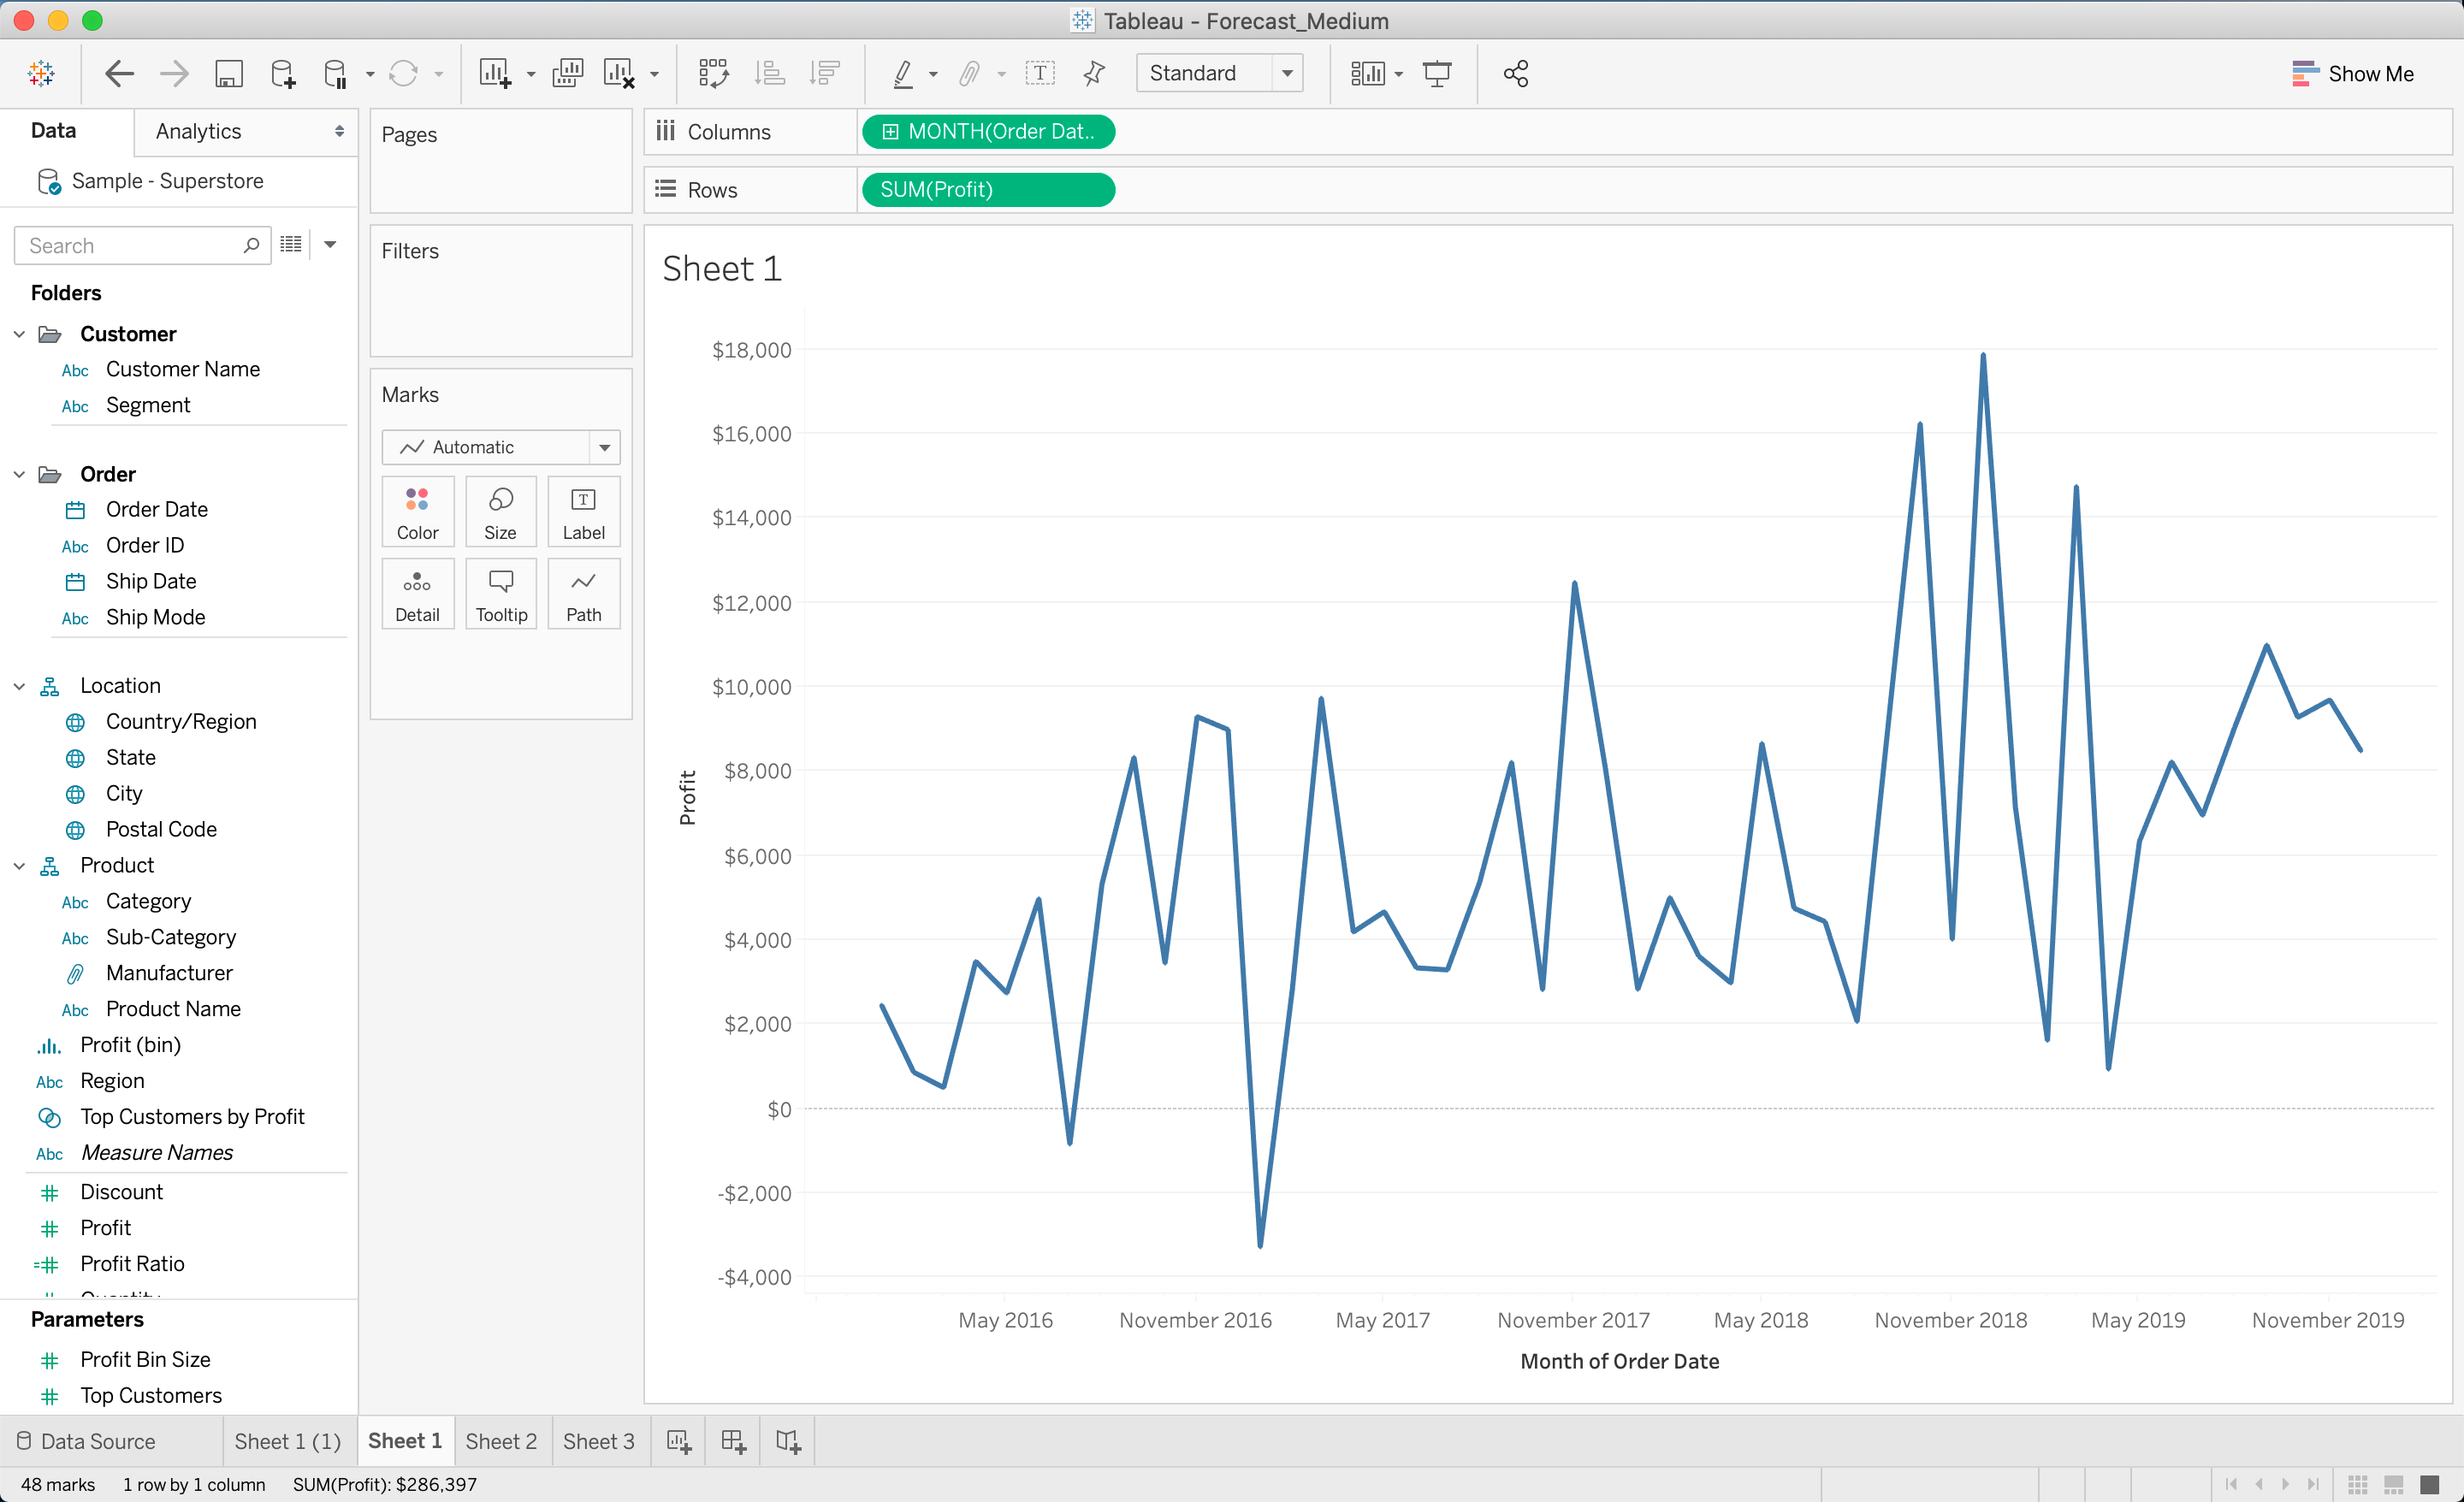Click the Group members paperclip icon
Screen dimensions: 2464x1502
pyautogui.click(x=968, y=73)
